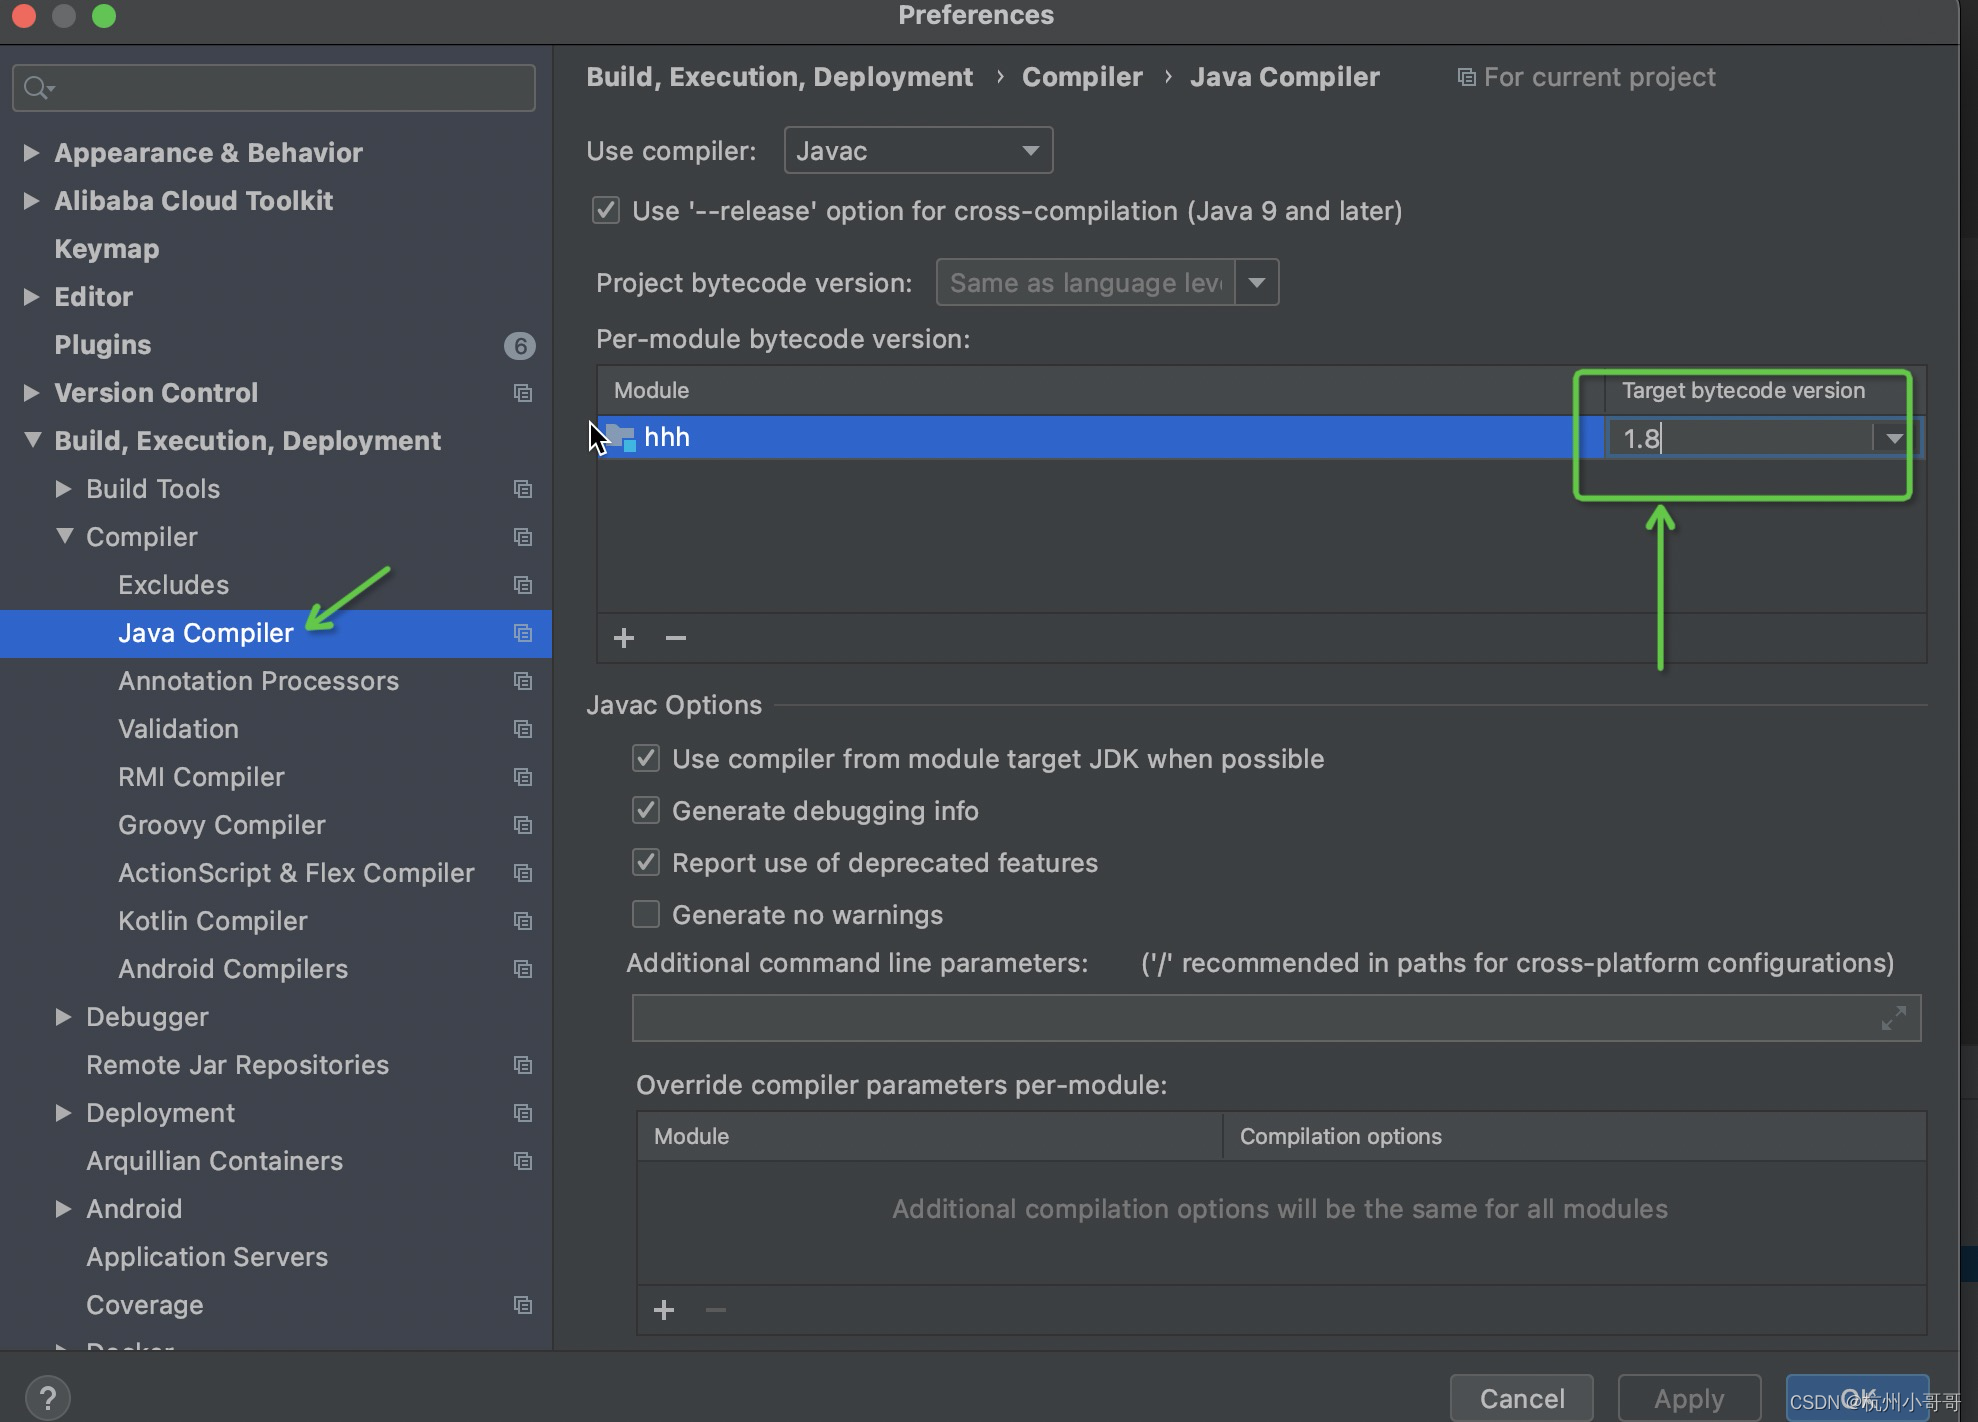This screenshot has width=1978, height=1422.
Task: Click the search magnifier in the sidebar
Action: (33, 87)
